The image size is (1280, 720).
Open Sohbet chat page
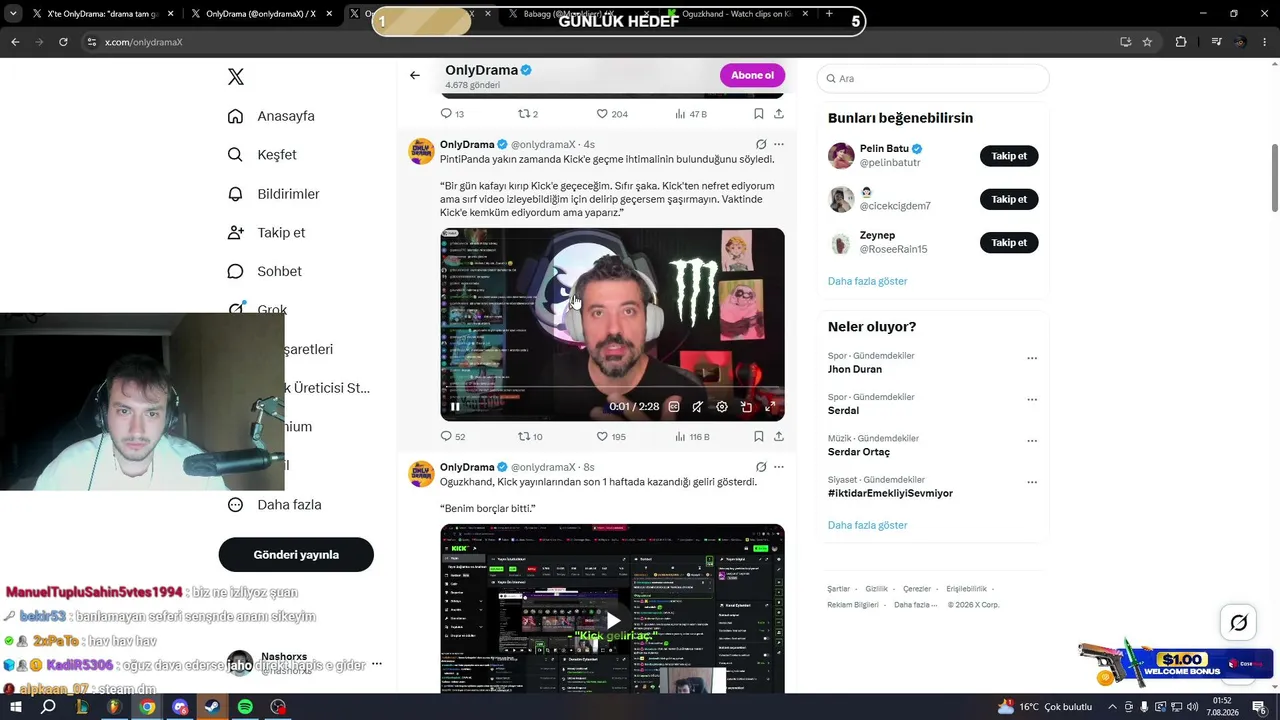[264, 272]
